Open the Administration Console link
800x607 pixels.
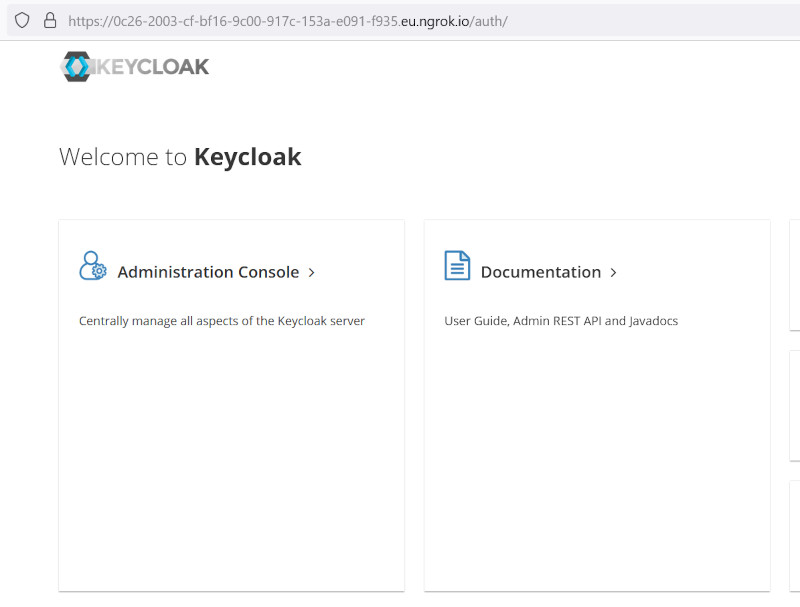208,272
